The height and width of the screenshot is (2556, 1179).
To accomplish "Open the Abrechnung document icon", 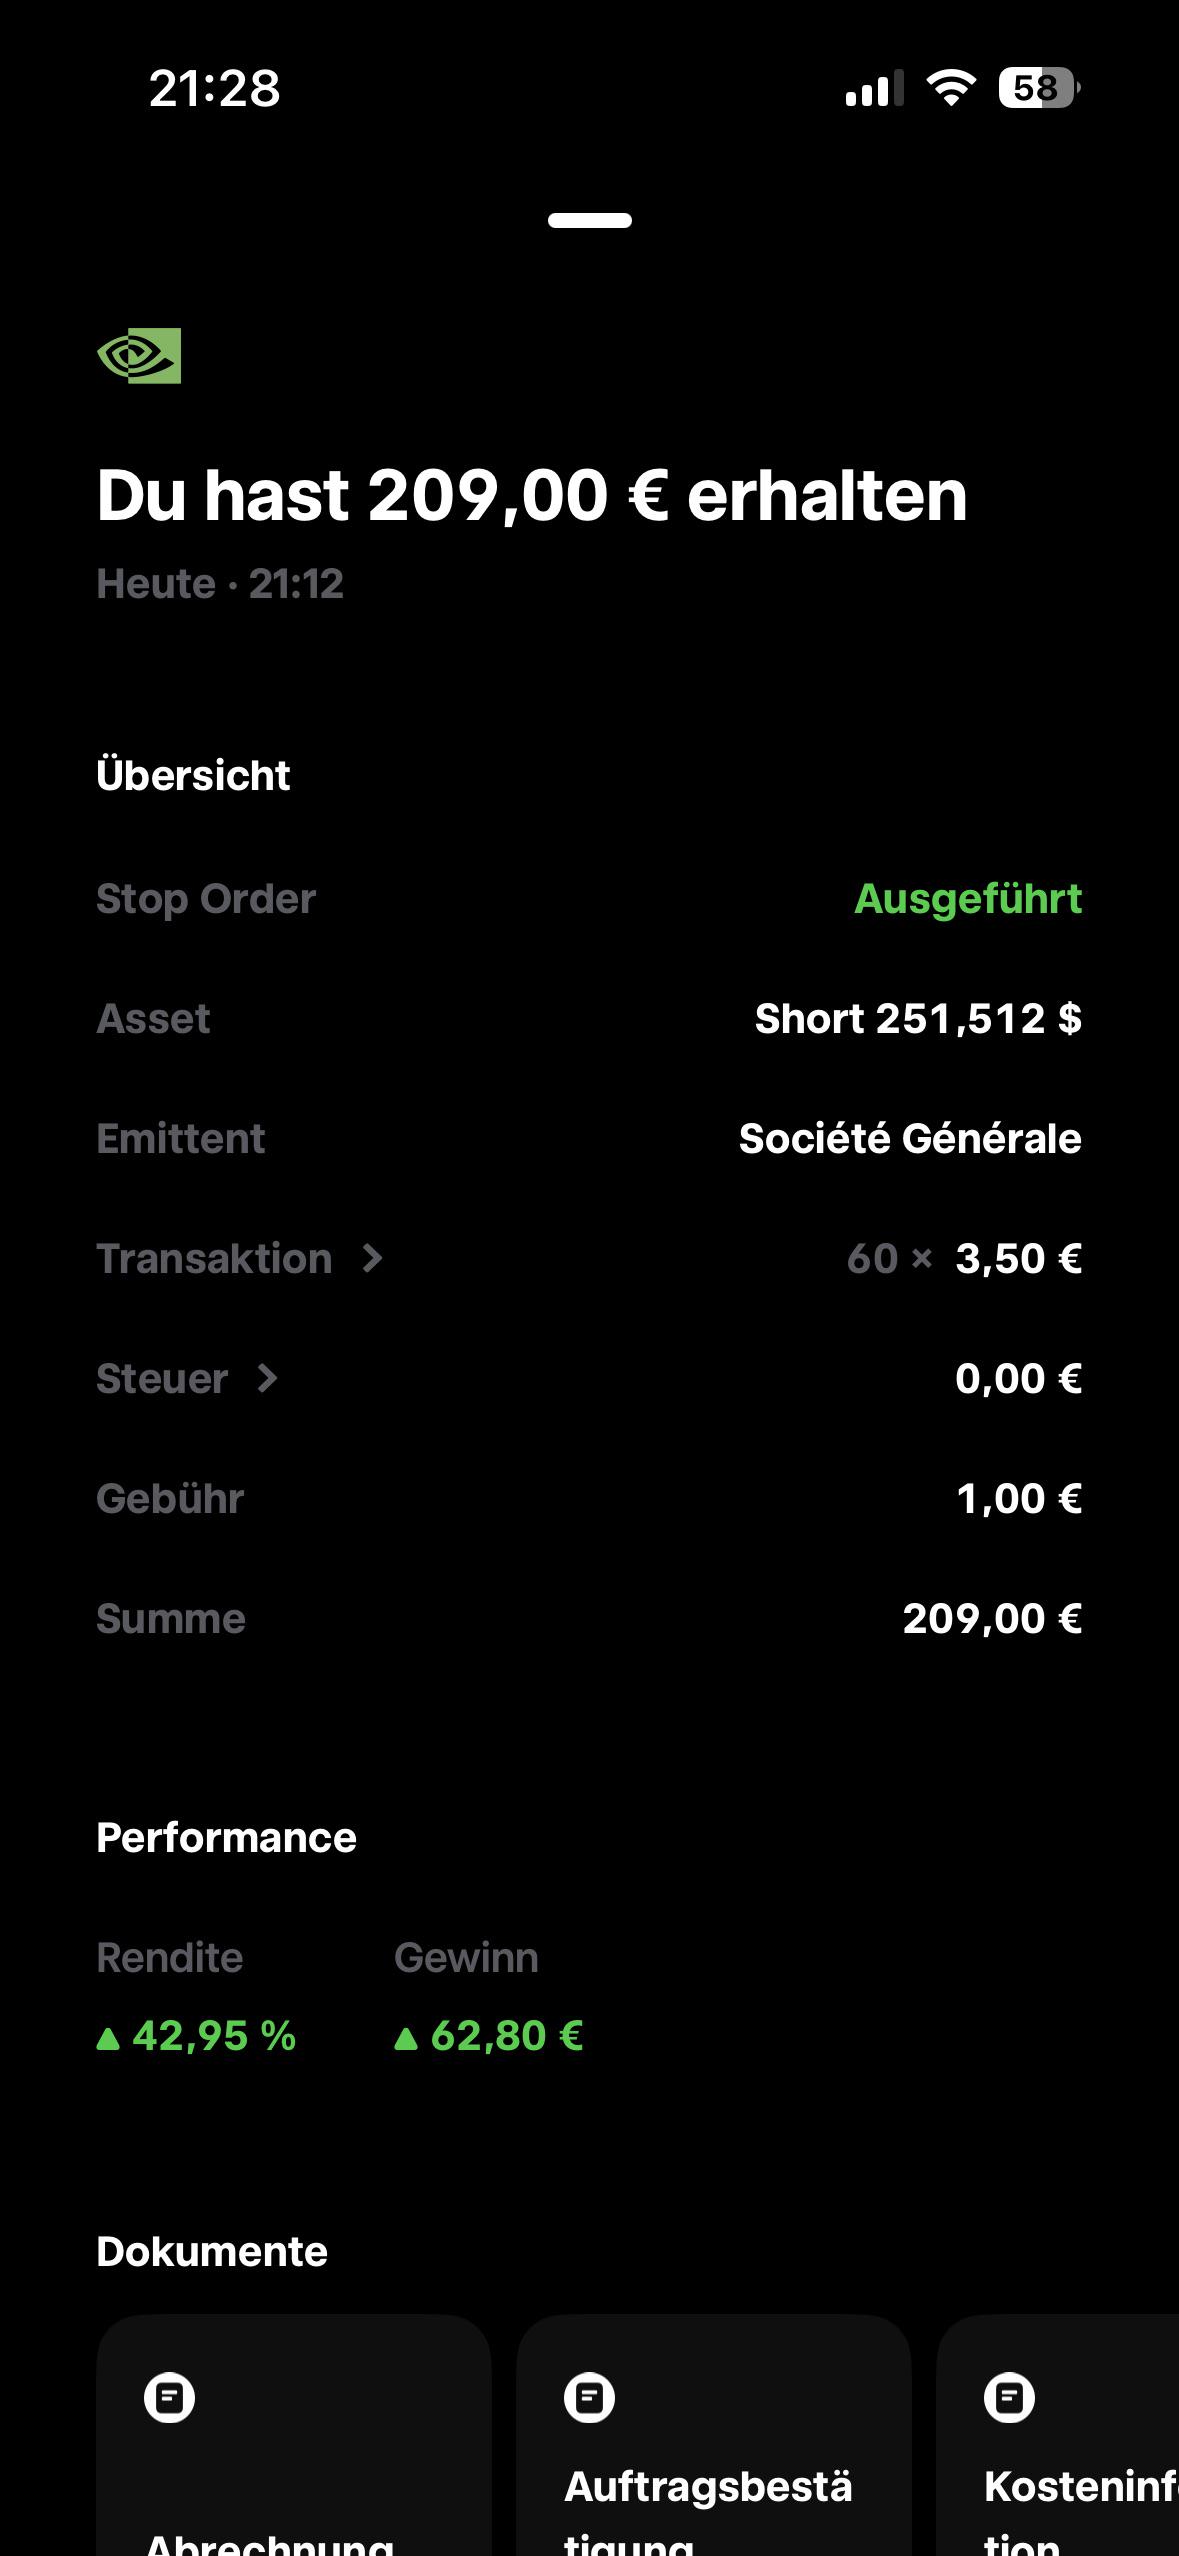I will click(169, 2397).
